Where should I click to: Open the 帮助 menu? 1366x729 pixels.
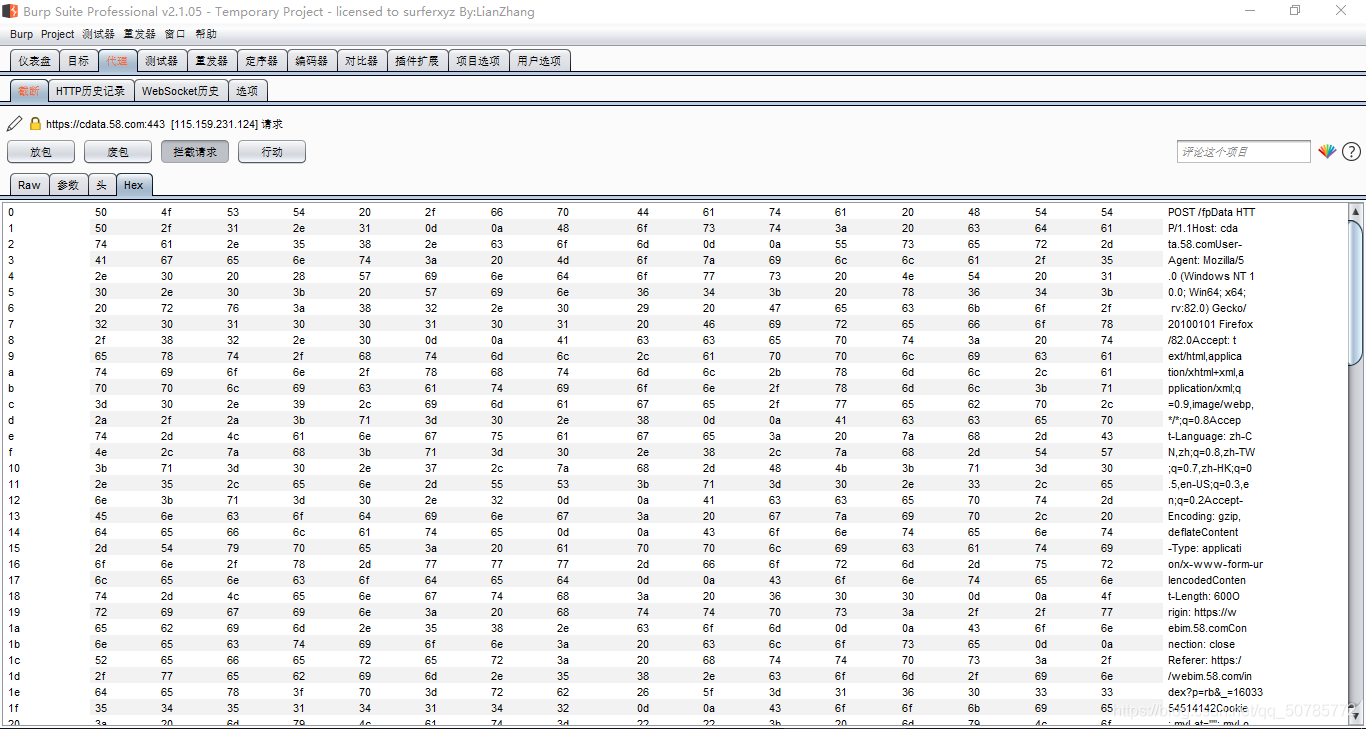pyautogui.click(x=206, y=34)
